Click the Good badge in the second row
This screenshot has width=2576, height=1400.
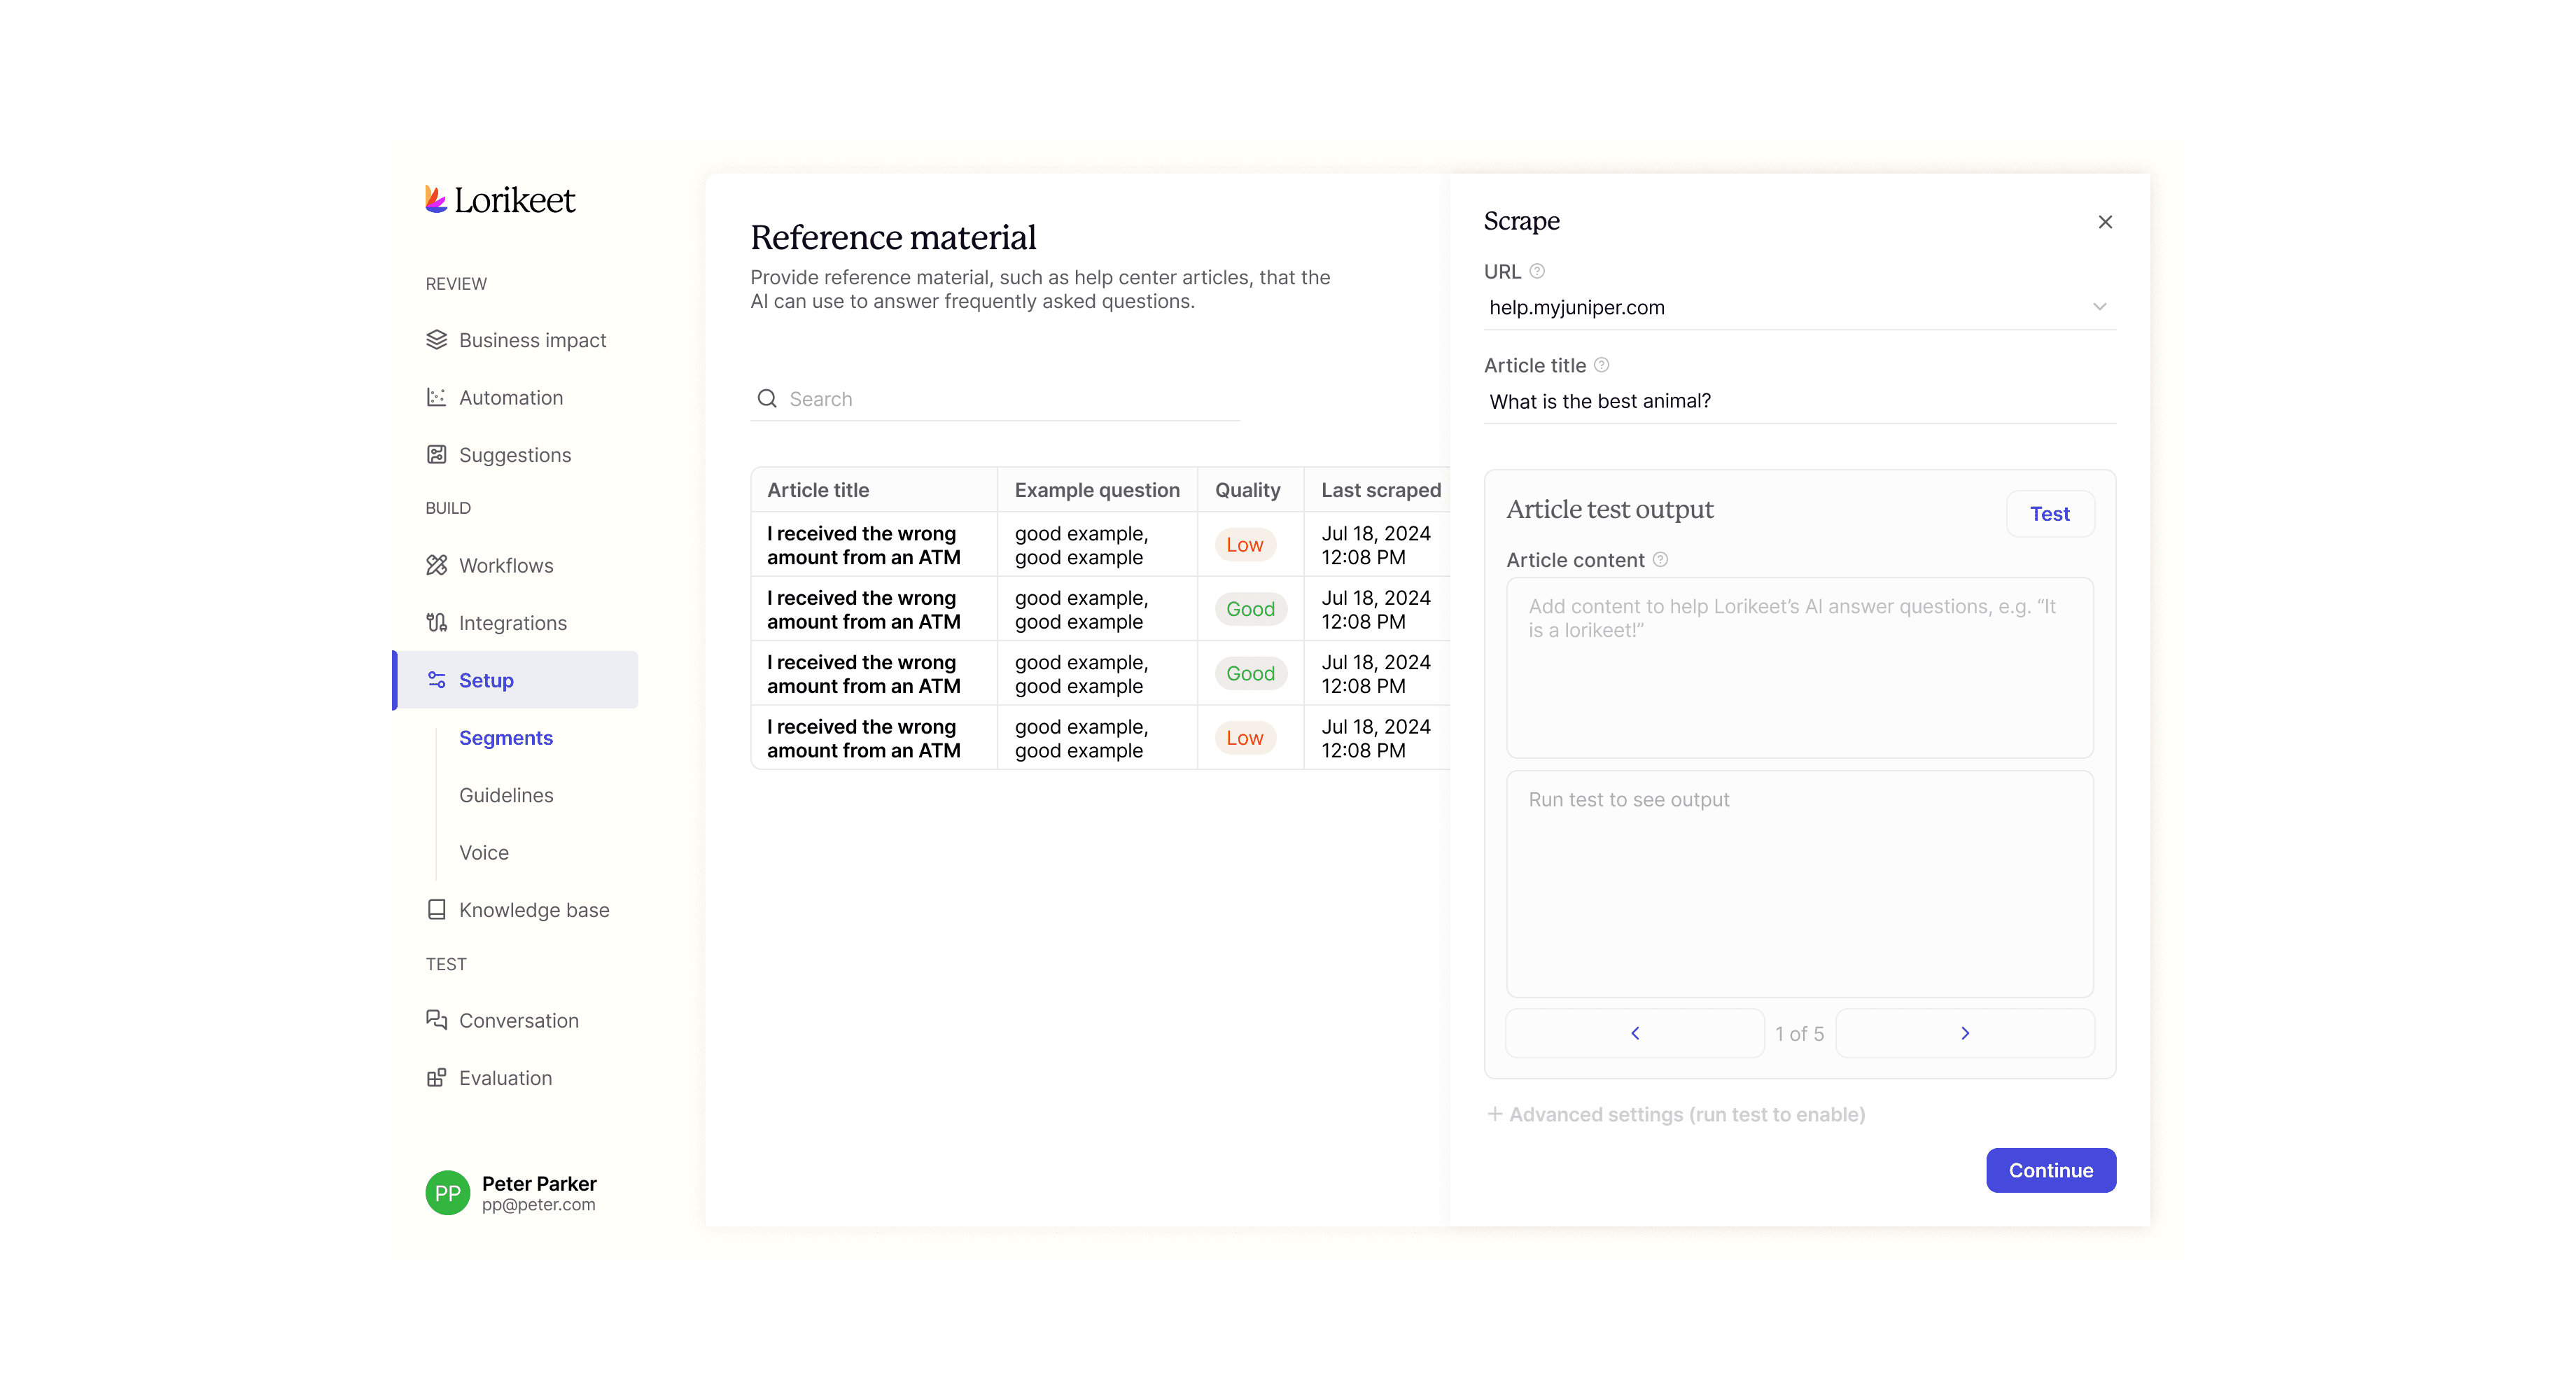(x=1250, y=609)
